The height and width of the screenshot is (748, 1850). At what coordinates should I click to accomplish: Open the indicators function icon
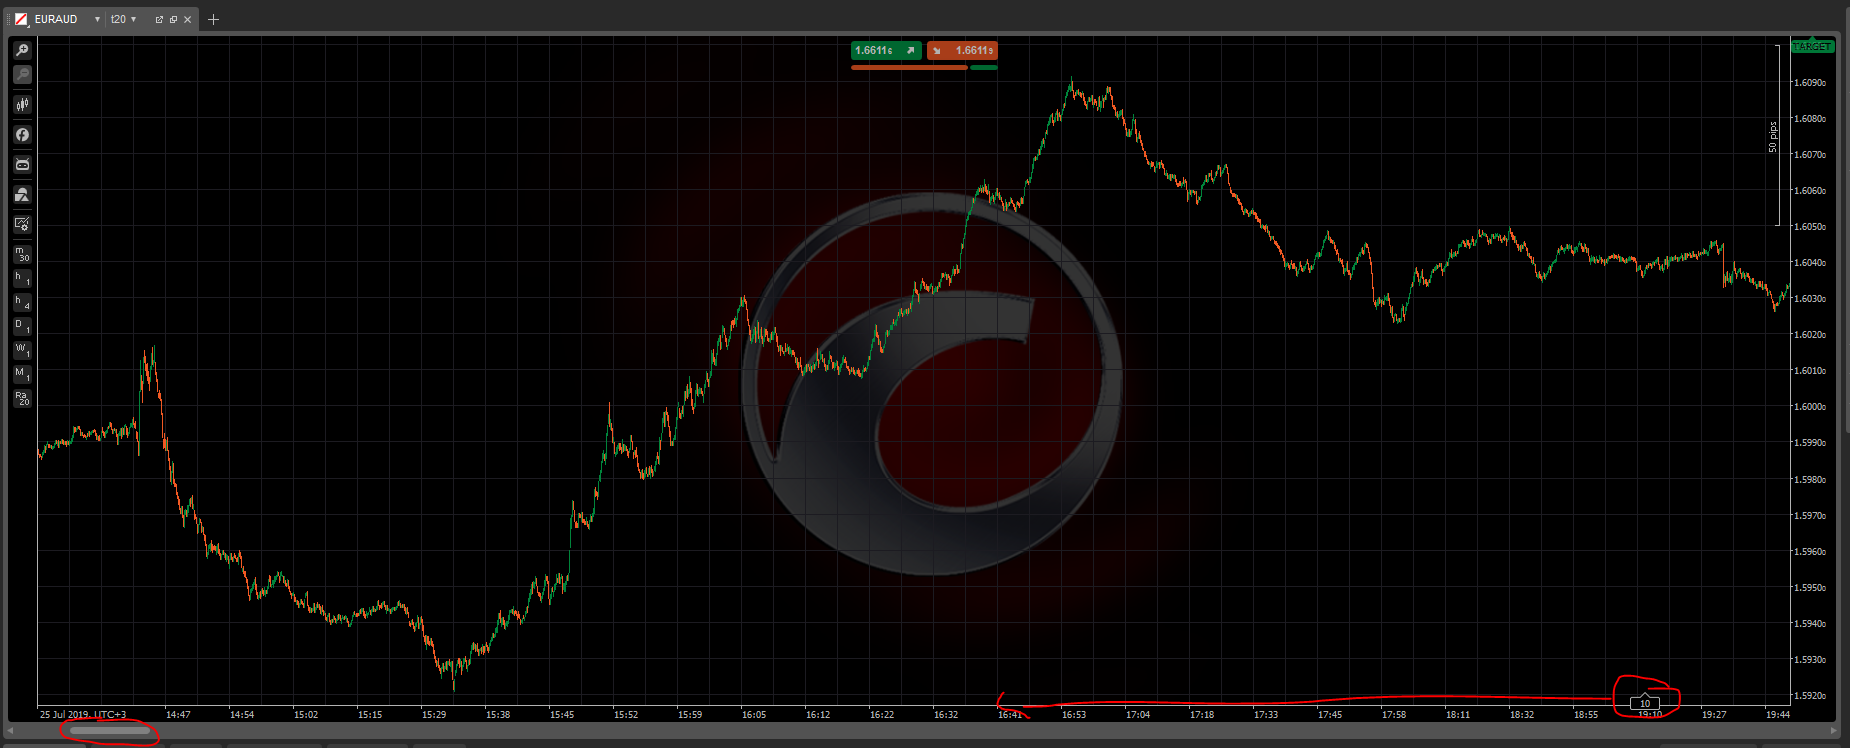coord(22,135)
